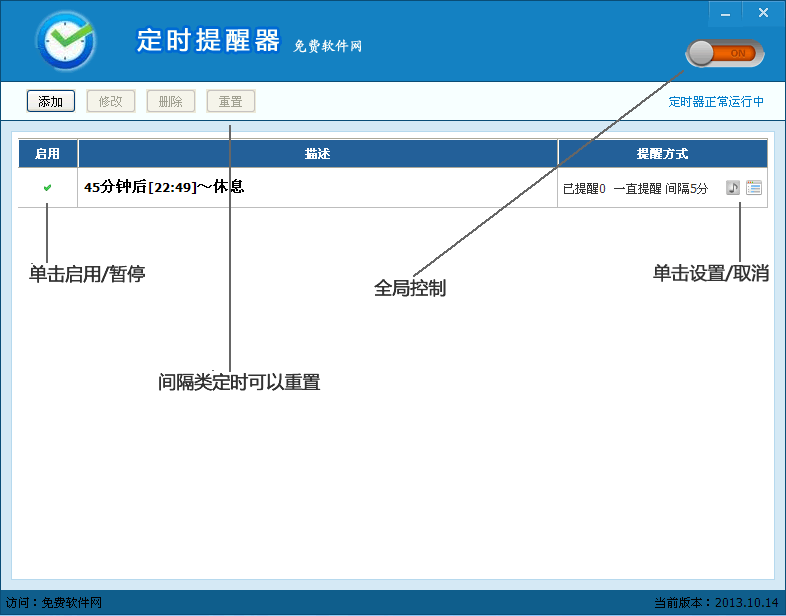786x616 pixels.
Task: Click the 当前版本 2013.10.14 version label
Action: (x=715, y=603)
